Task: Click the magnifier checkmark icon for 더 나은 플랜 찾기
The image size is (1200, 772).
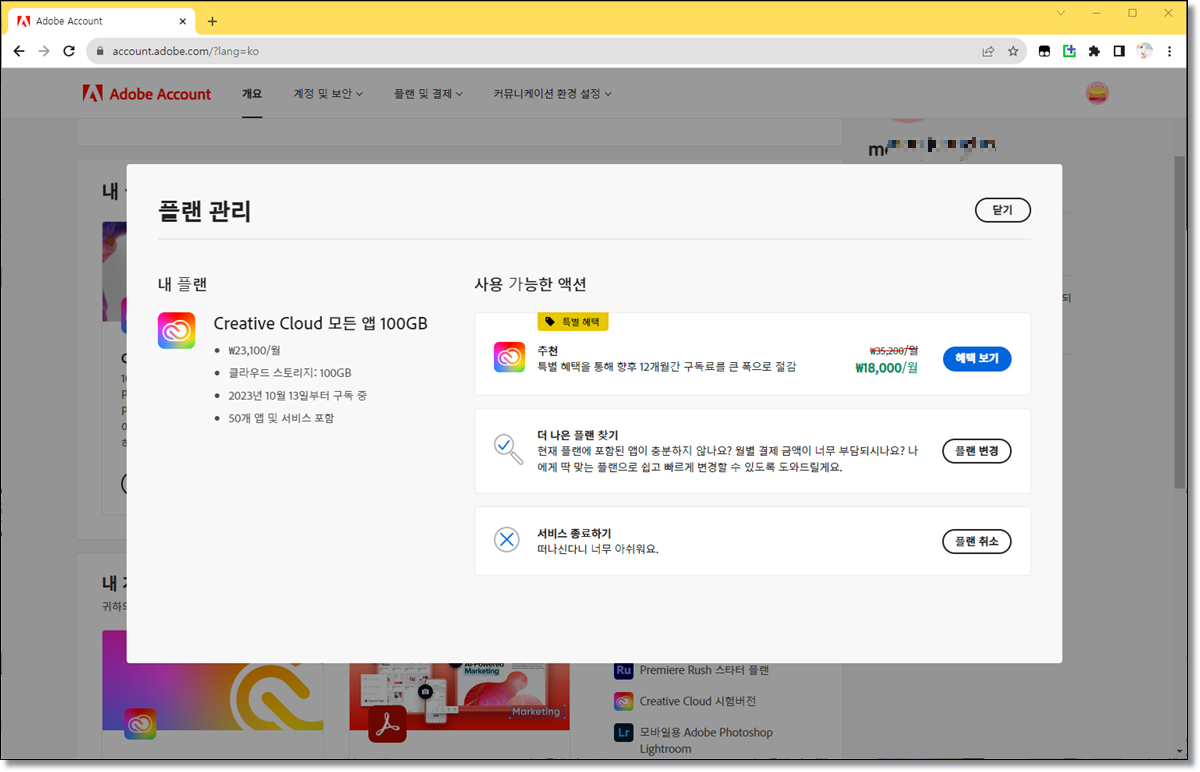Action: [x=508, y=449]
